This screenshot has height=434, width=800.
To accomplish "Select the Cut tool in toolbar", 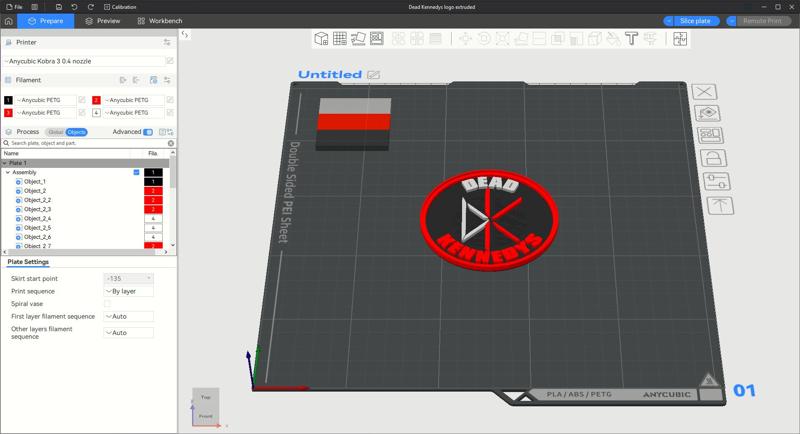I will click(539, 39).
